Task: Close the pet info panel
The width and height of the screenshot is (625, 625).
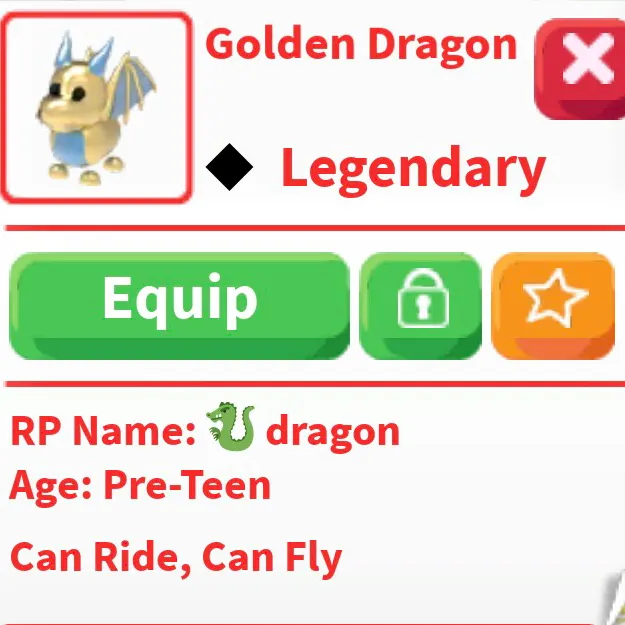Action: tap(580, 69)
